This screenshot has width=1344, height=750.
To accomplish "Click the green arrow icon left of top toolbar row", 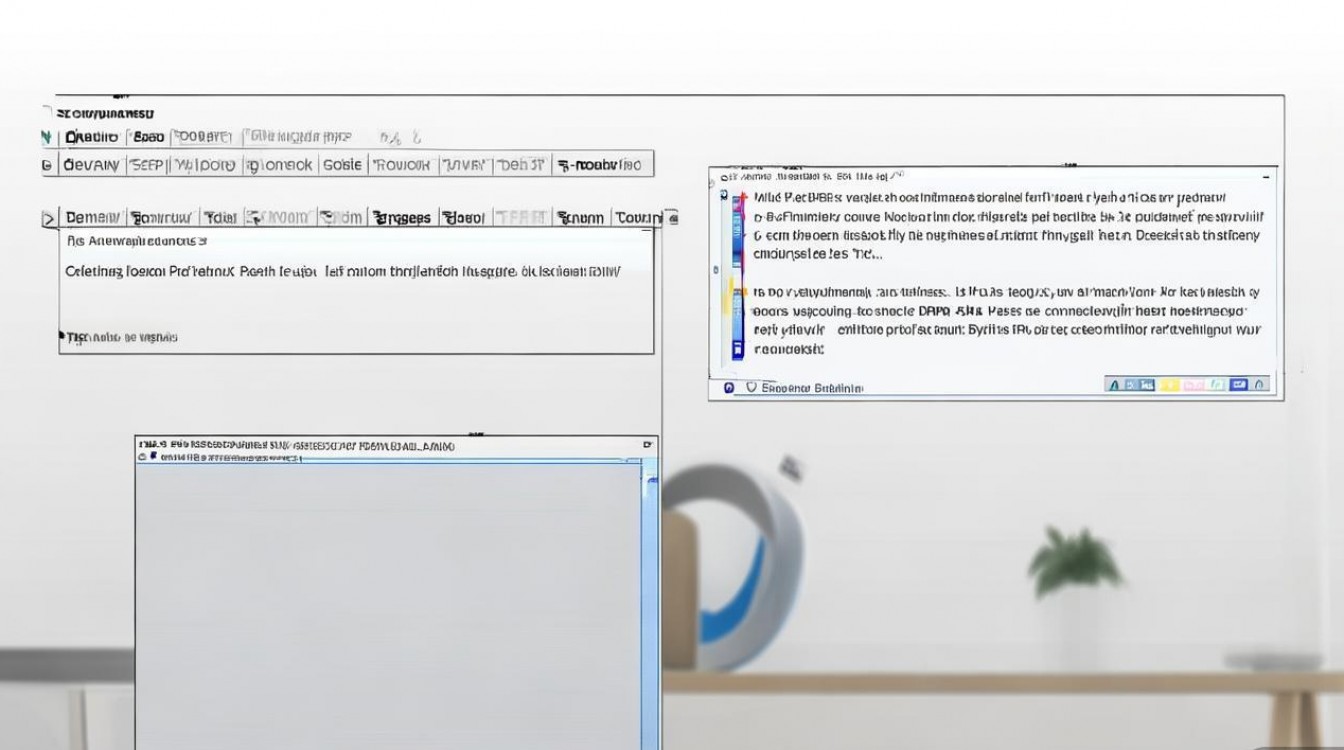I will click(x=46, y=137).
